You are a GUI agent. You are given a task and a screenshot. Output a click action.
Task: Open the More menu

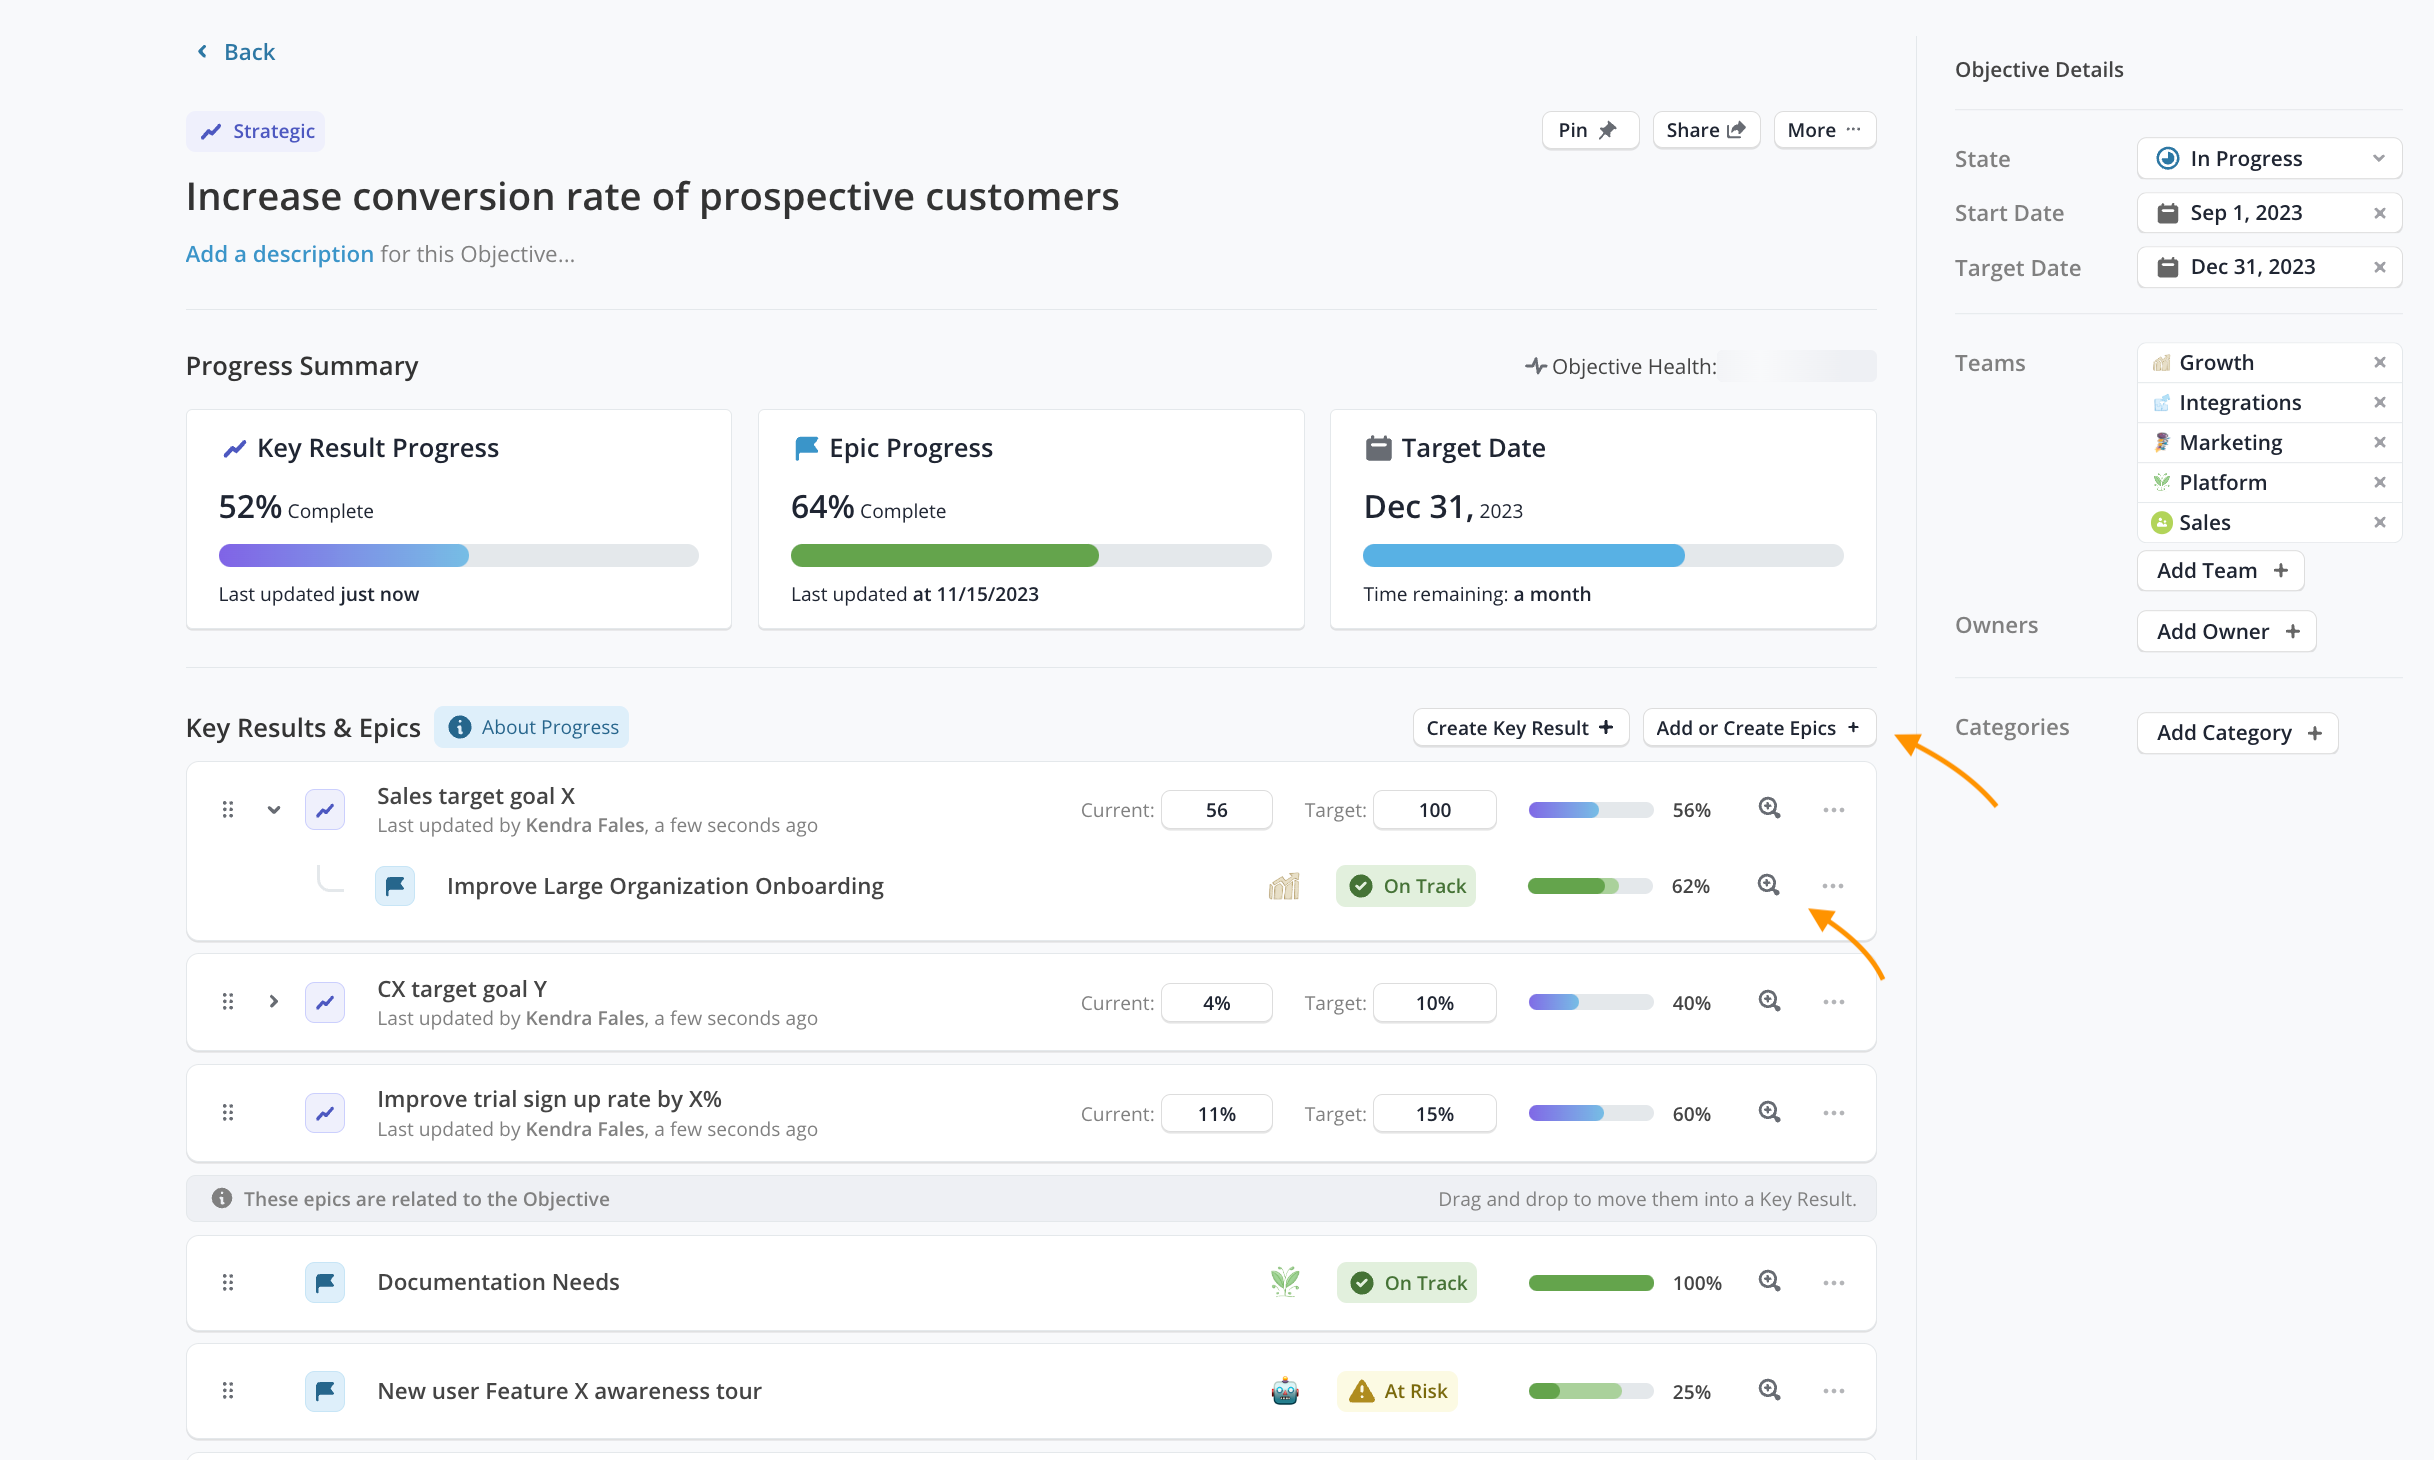pos(1824,130)
